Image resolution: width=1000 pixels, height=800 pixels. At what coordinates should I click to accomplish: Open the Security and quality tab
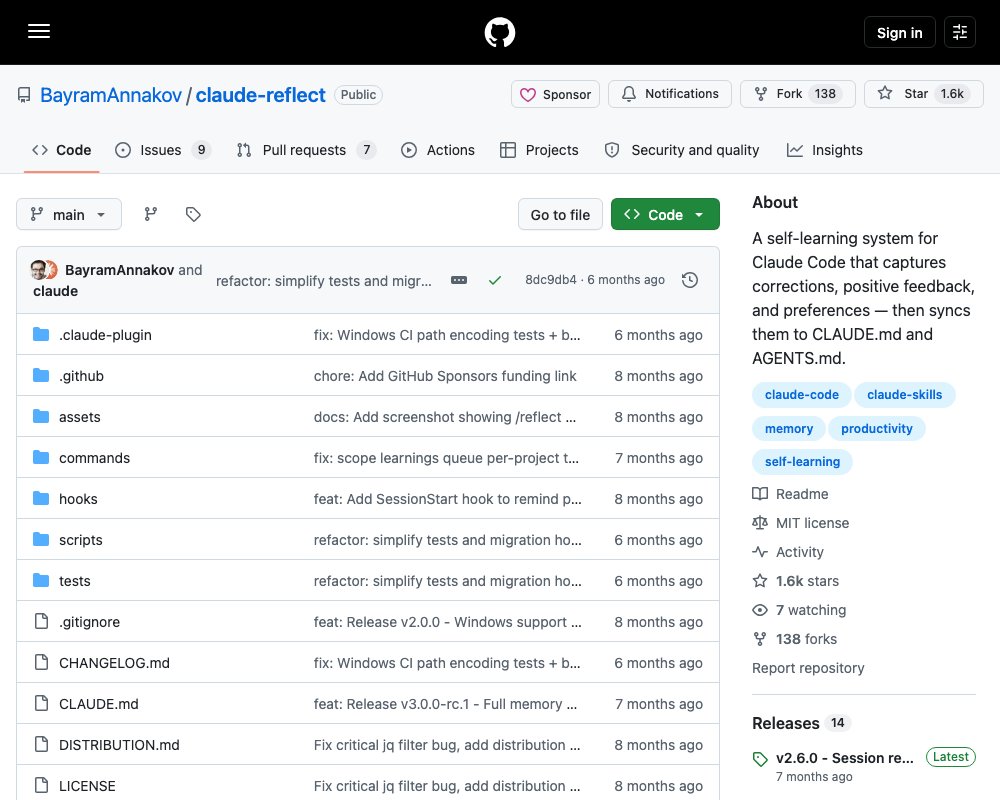682,150
